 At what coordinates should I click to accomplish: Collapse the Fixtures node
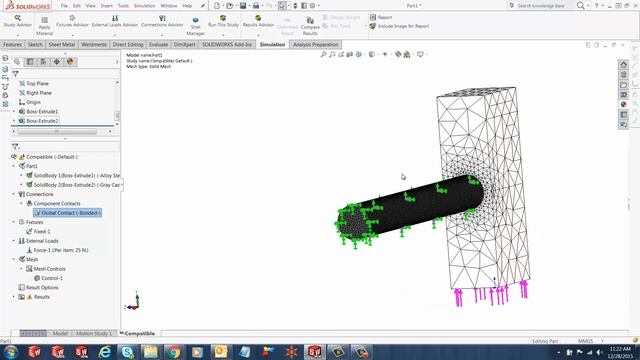click(x=14, y=222)
